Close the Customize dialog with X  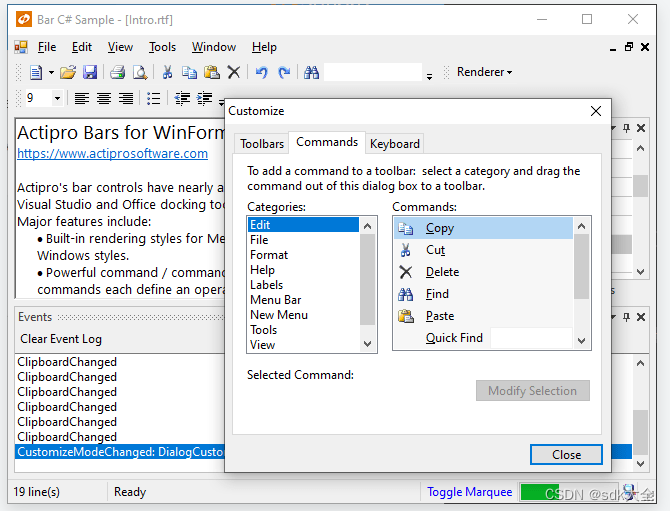[x=596, y=111]
